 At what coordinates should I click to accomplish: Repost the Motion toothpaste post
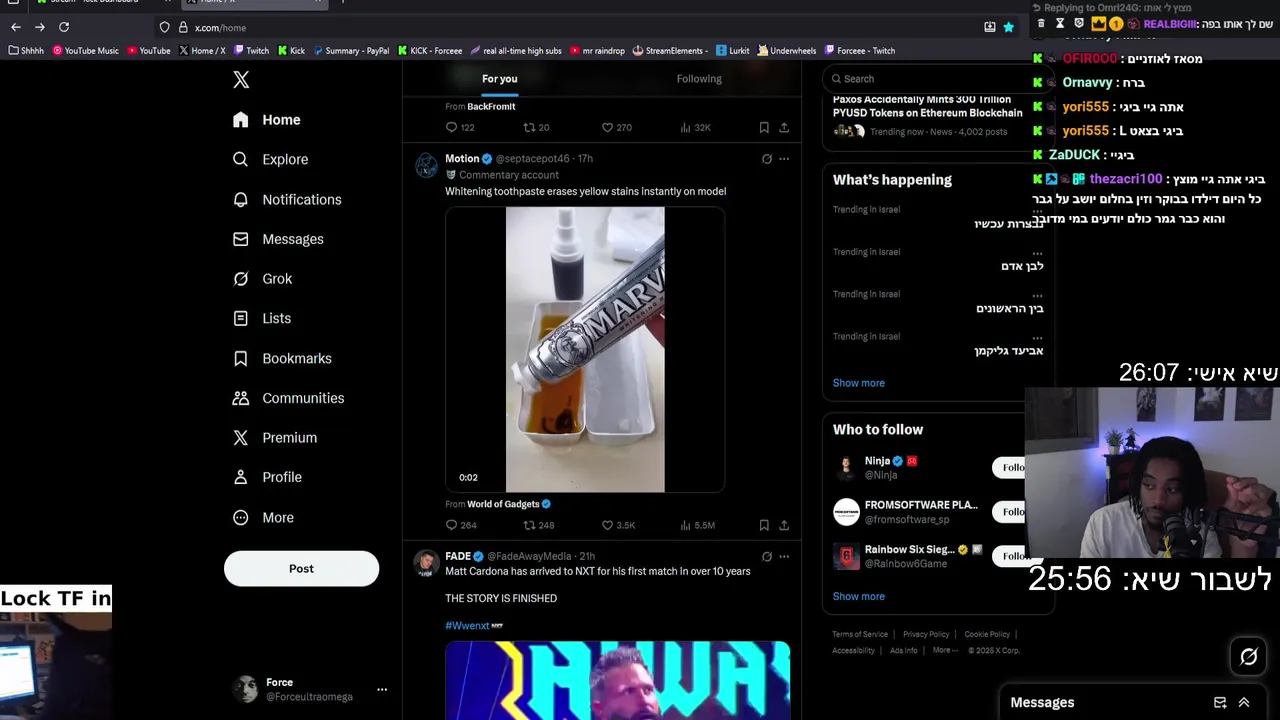point(539,525)
